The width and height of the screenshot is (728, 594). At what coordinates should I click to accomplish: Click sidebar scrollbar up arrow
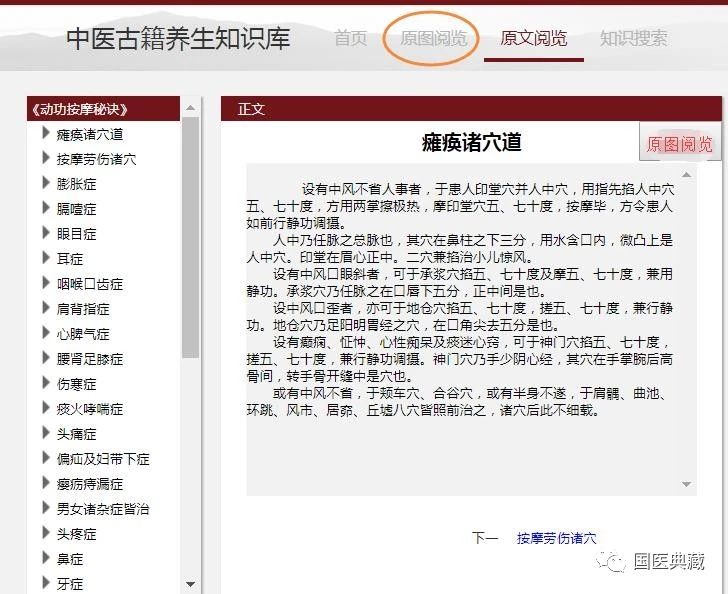[190, 108]
